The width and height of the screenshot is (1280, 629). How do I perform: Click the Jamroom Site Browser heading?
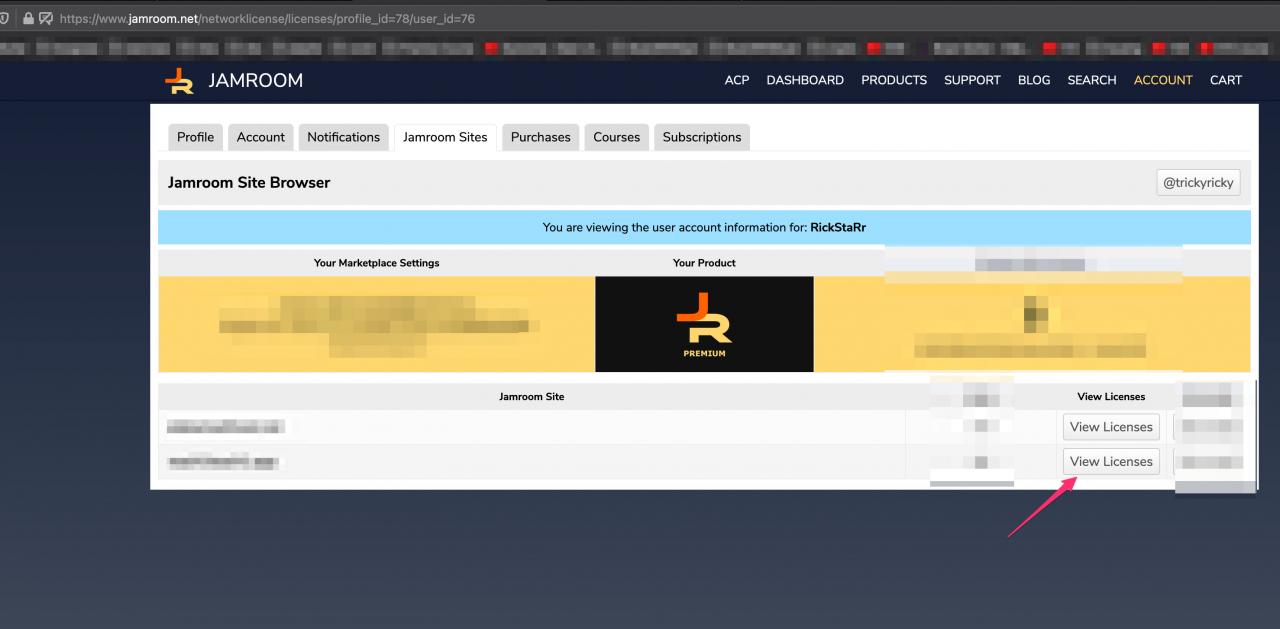click(249, 183)
